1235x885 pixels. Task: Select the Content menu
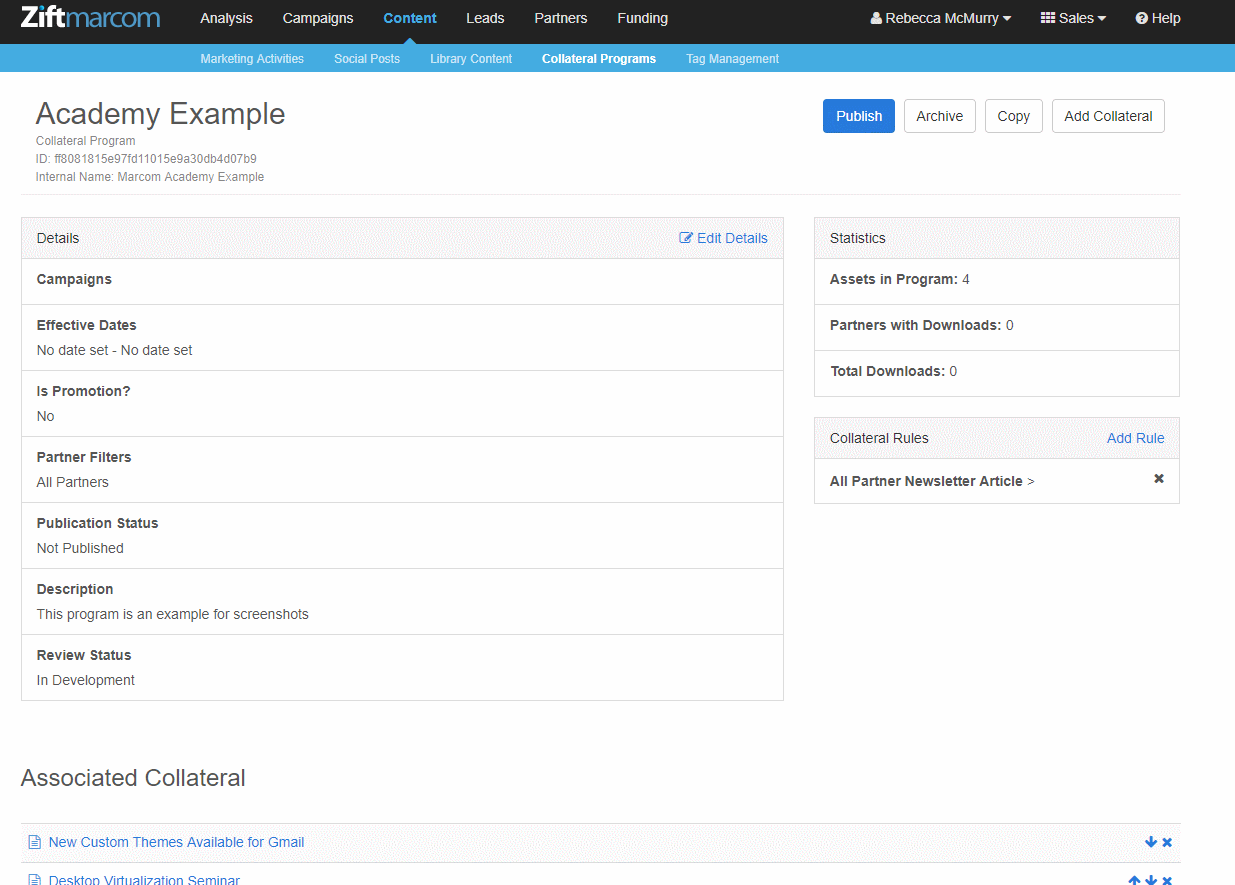coord(410,18)
